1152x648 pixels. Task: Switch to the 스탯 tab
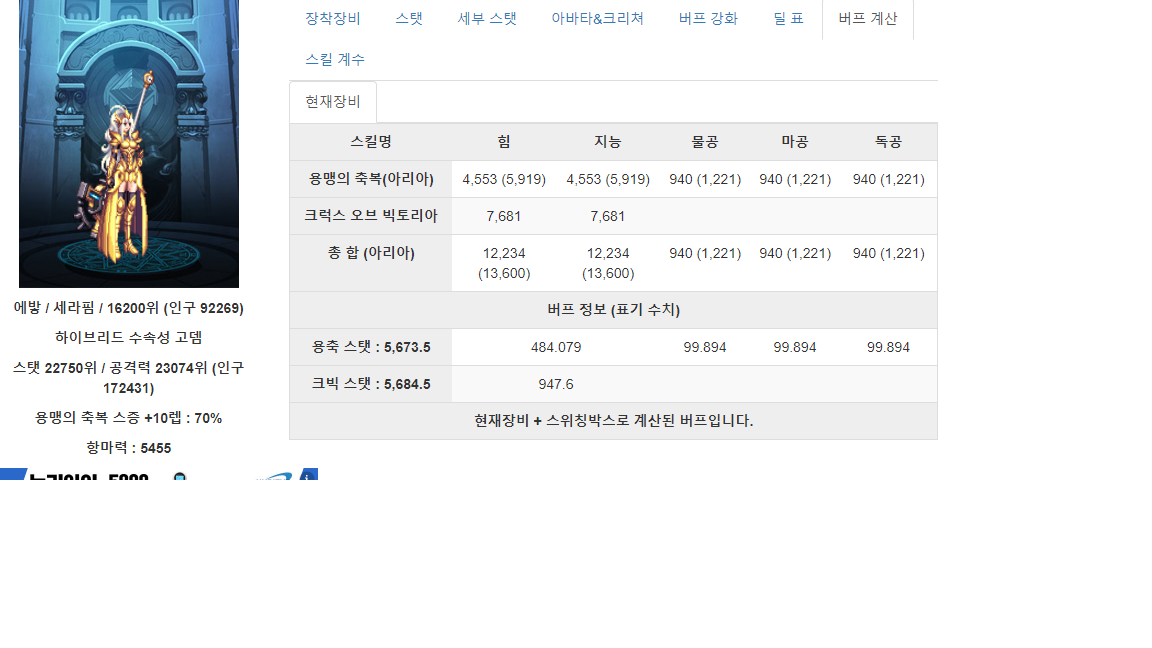[409, 18]
